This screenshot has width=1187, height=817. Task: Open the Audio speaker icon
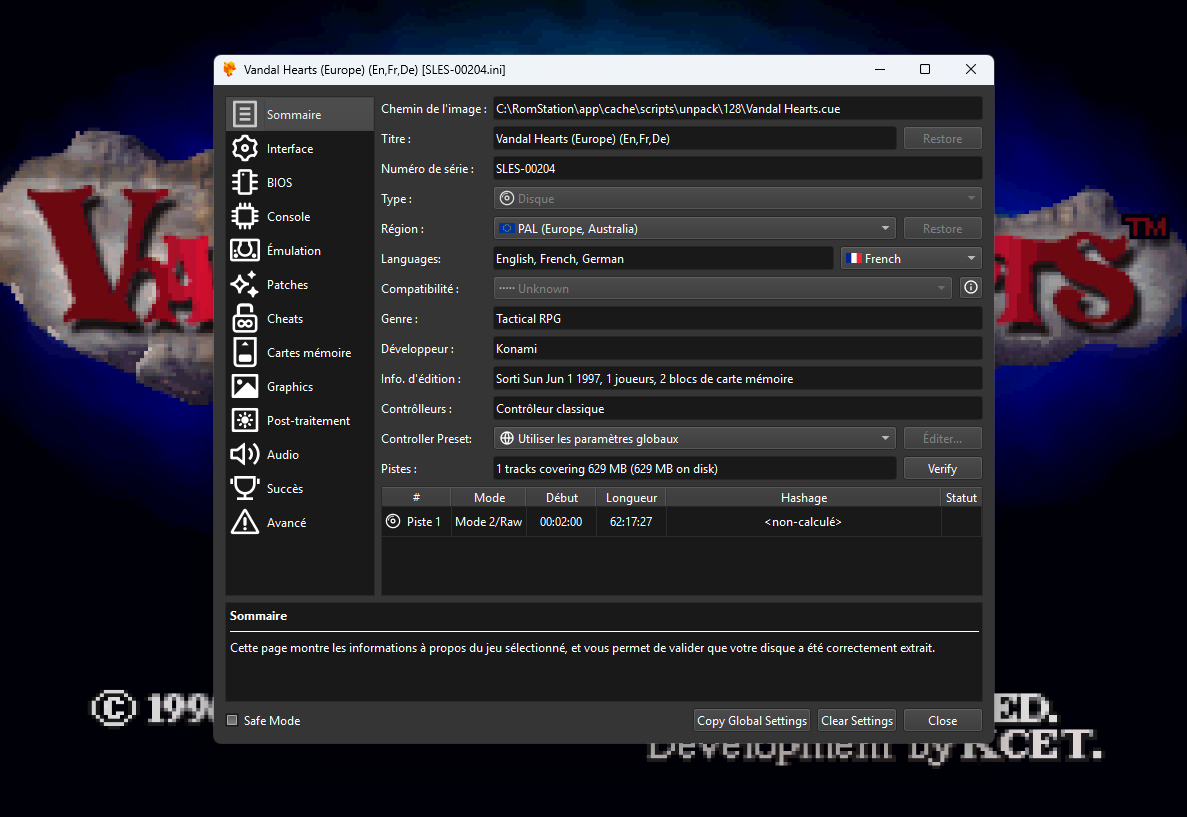245,455
